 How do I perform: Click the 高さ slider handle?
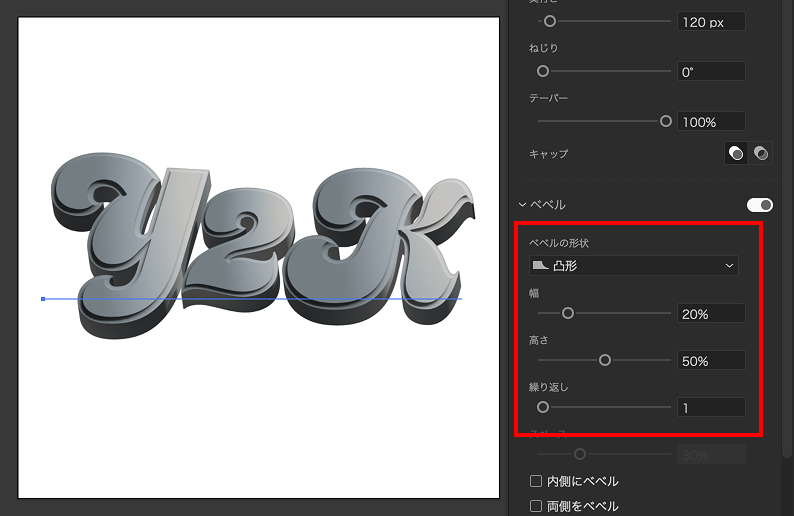click(605, 360)
